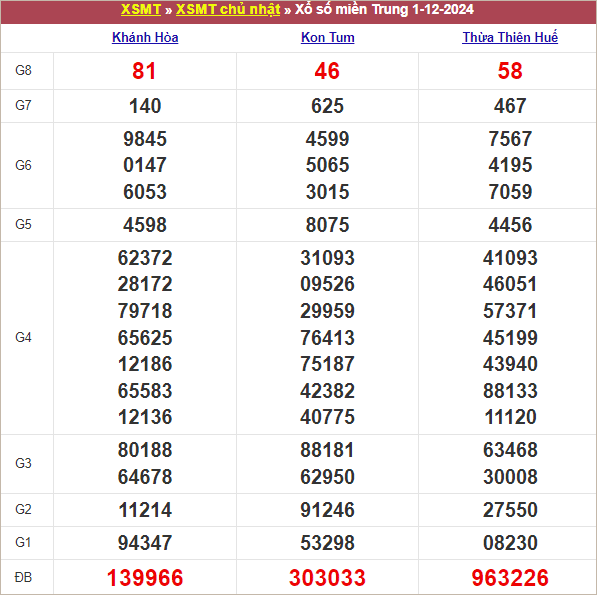
Task: Click G6 number 7059
Action: pos(510,192)
